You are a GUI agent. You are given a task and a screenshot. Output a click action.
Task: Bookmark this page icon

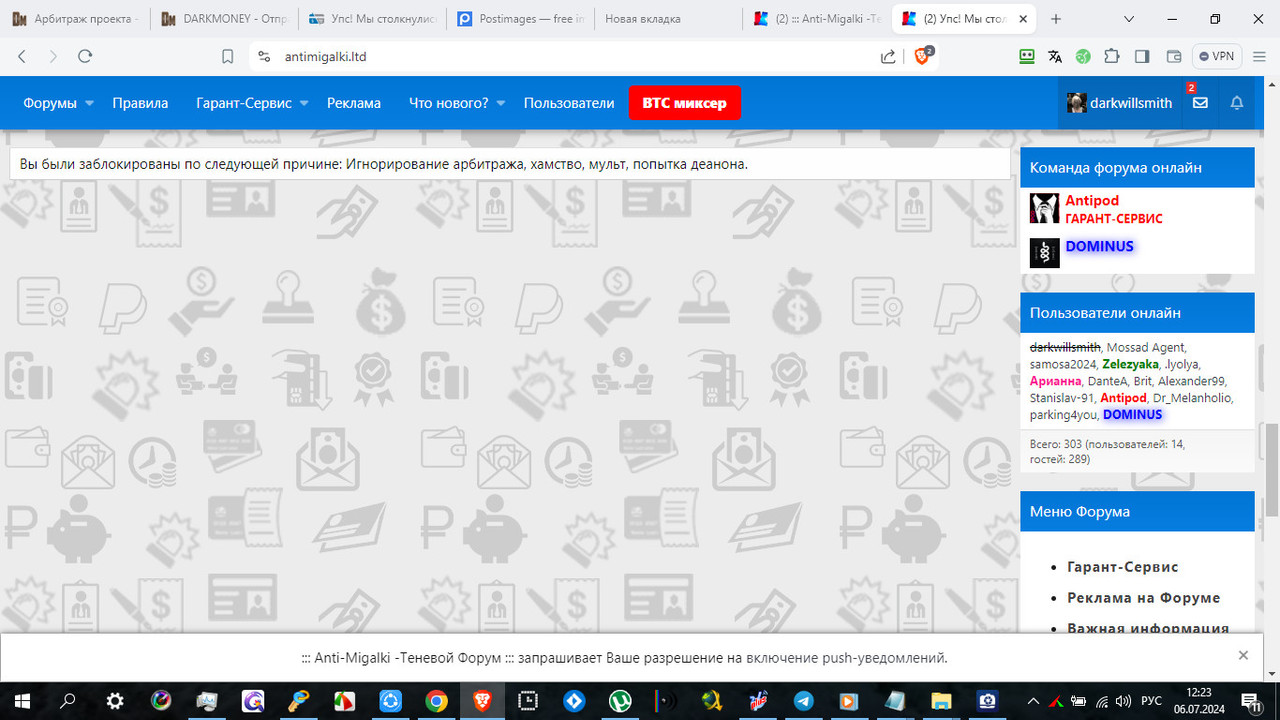click(x=228, y=57)
